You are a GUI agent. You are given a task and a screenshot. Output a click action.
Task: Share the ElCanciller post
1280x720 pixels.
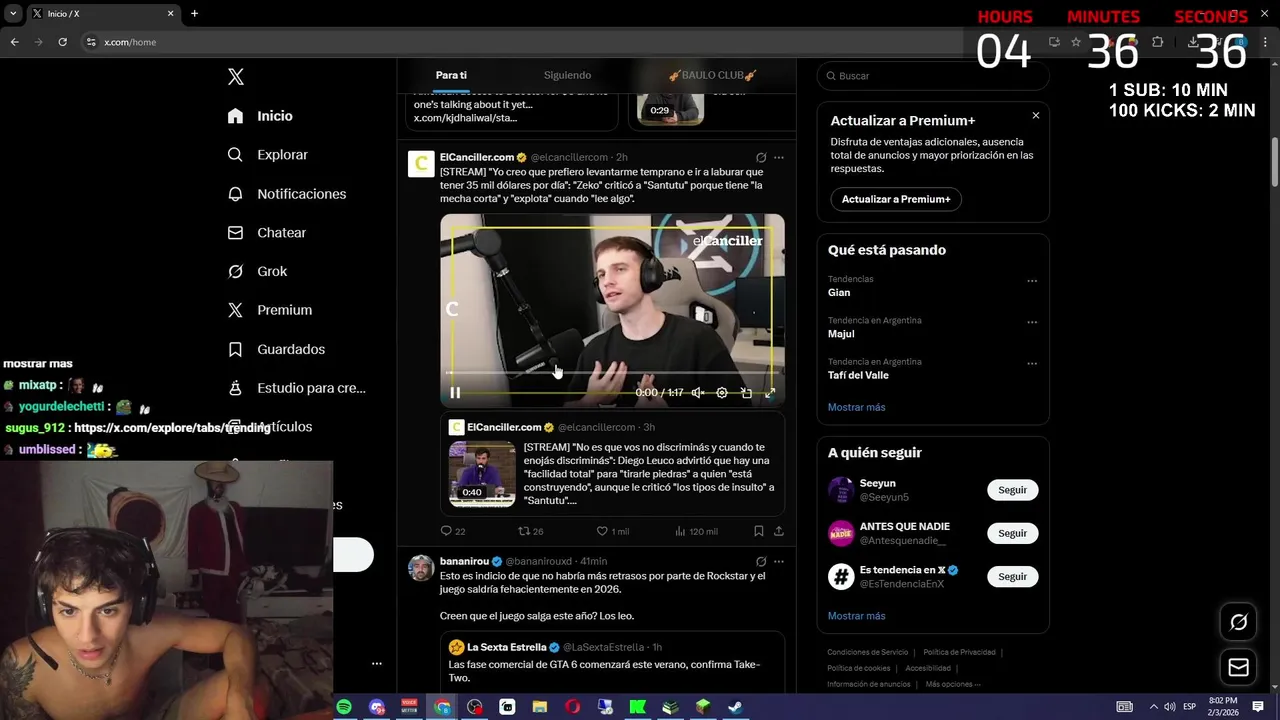(778, 531)
